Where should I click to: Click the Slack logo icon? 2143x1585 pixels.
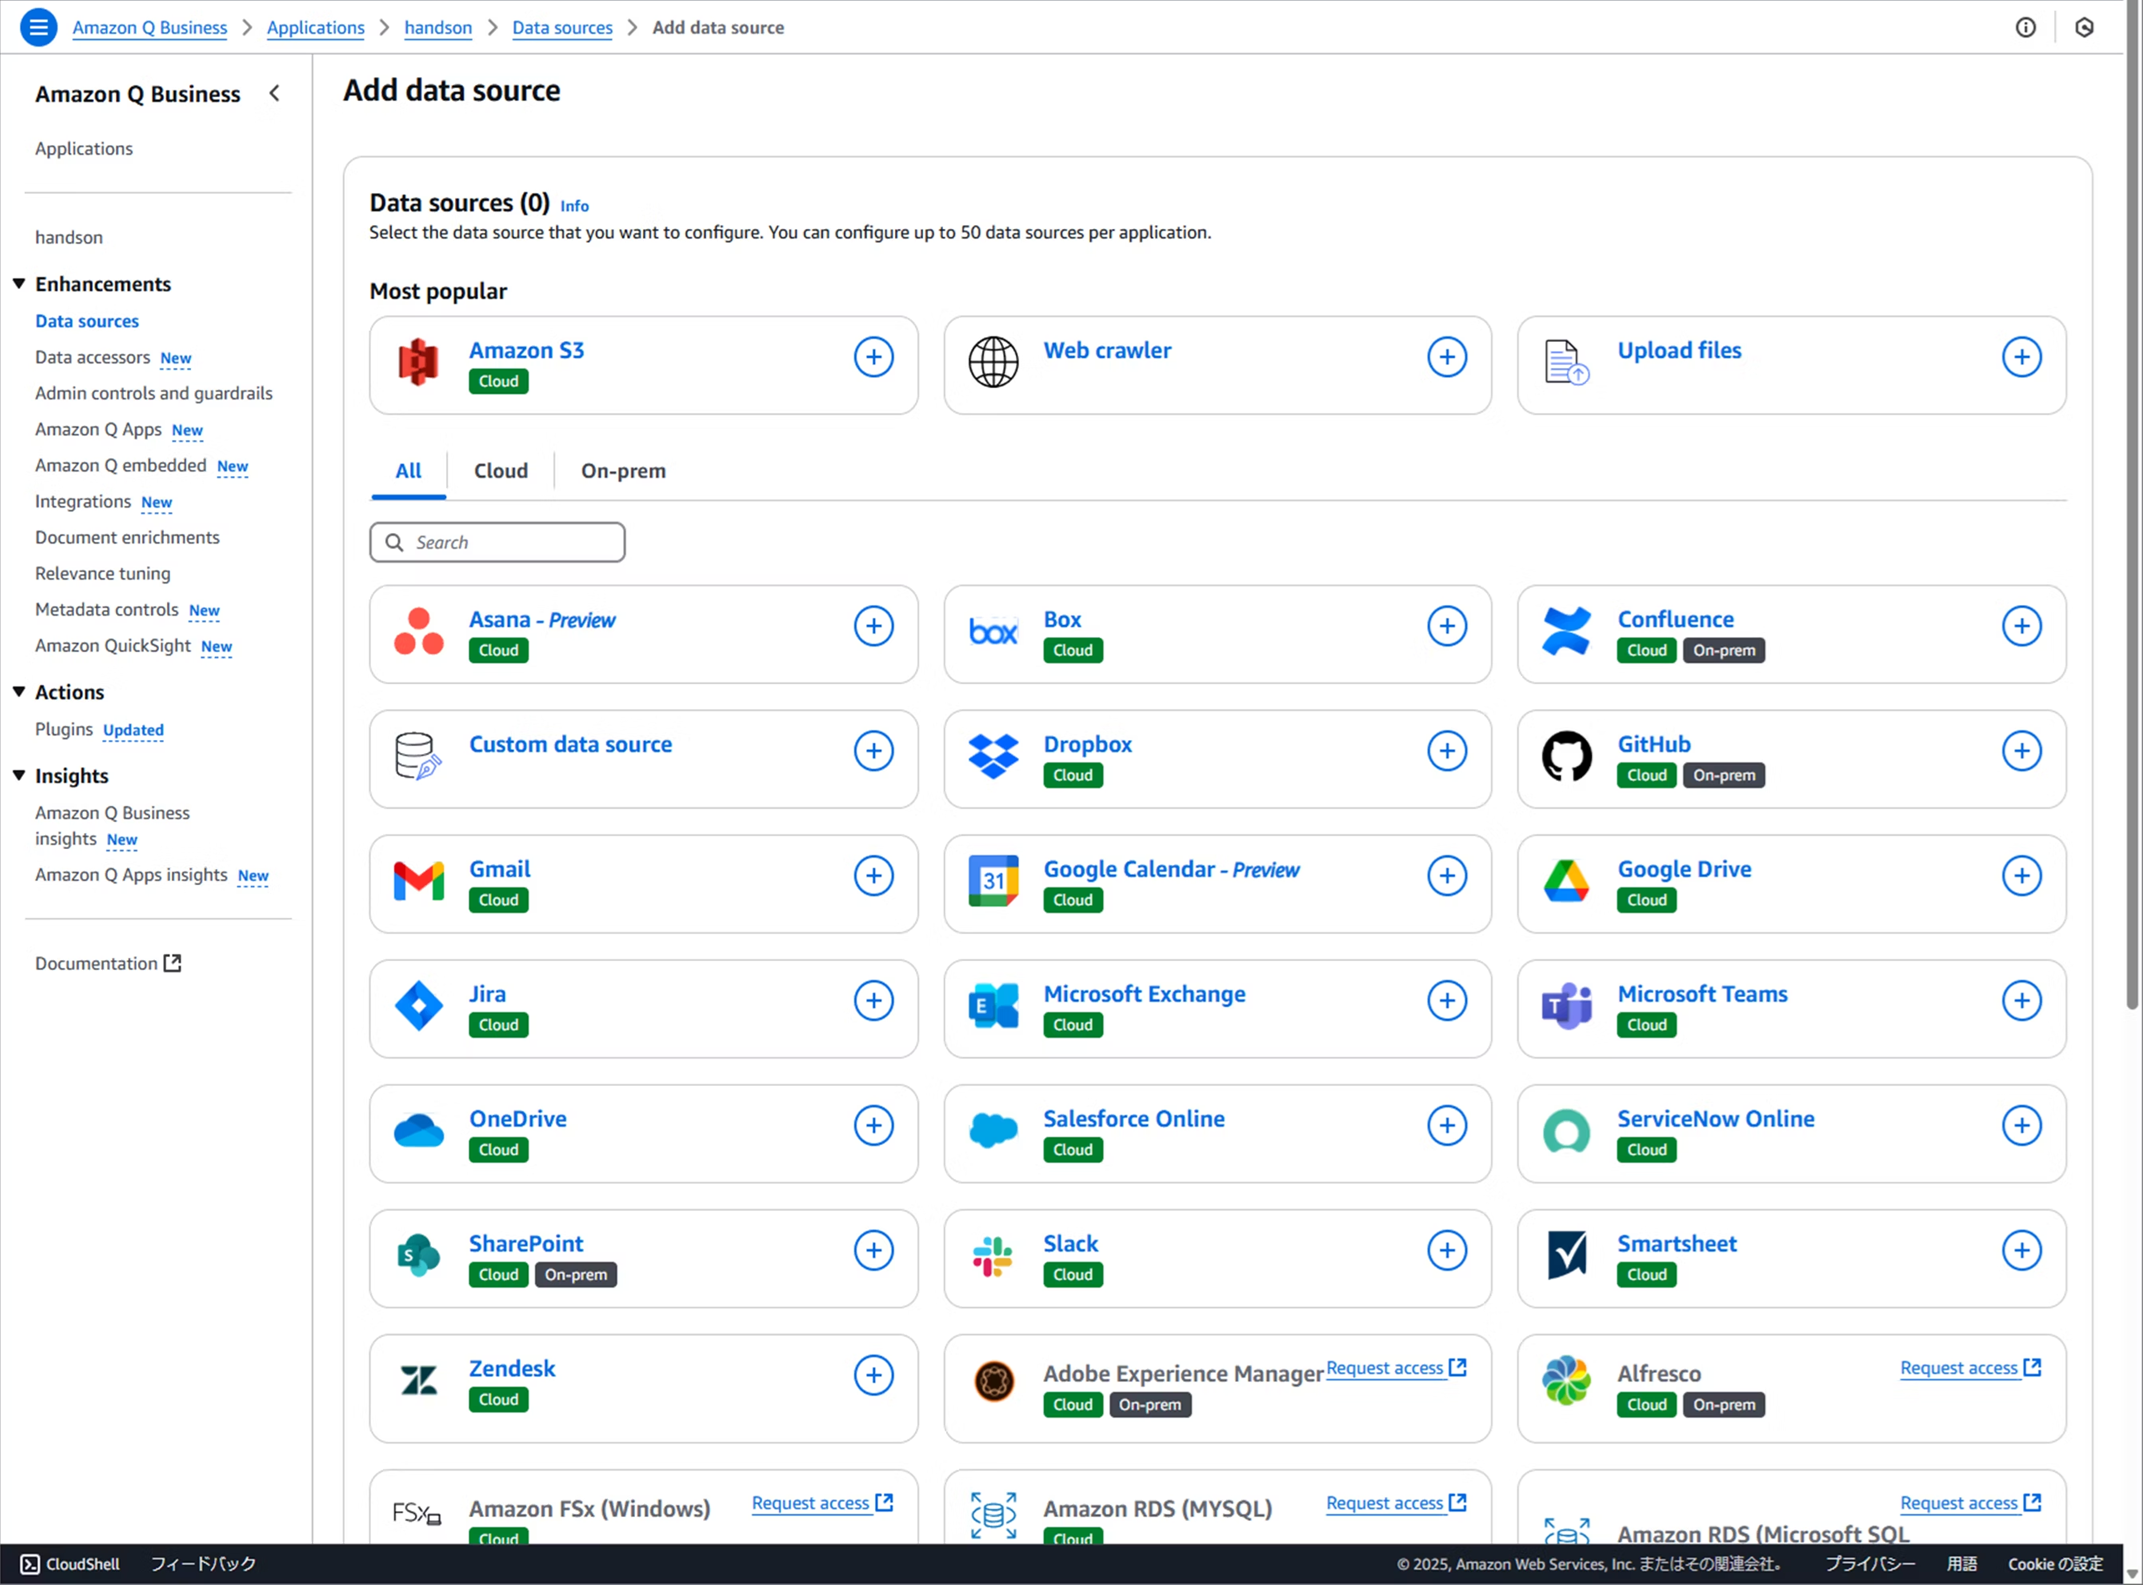point(993,1257)
